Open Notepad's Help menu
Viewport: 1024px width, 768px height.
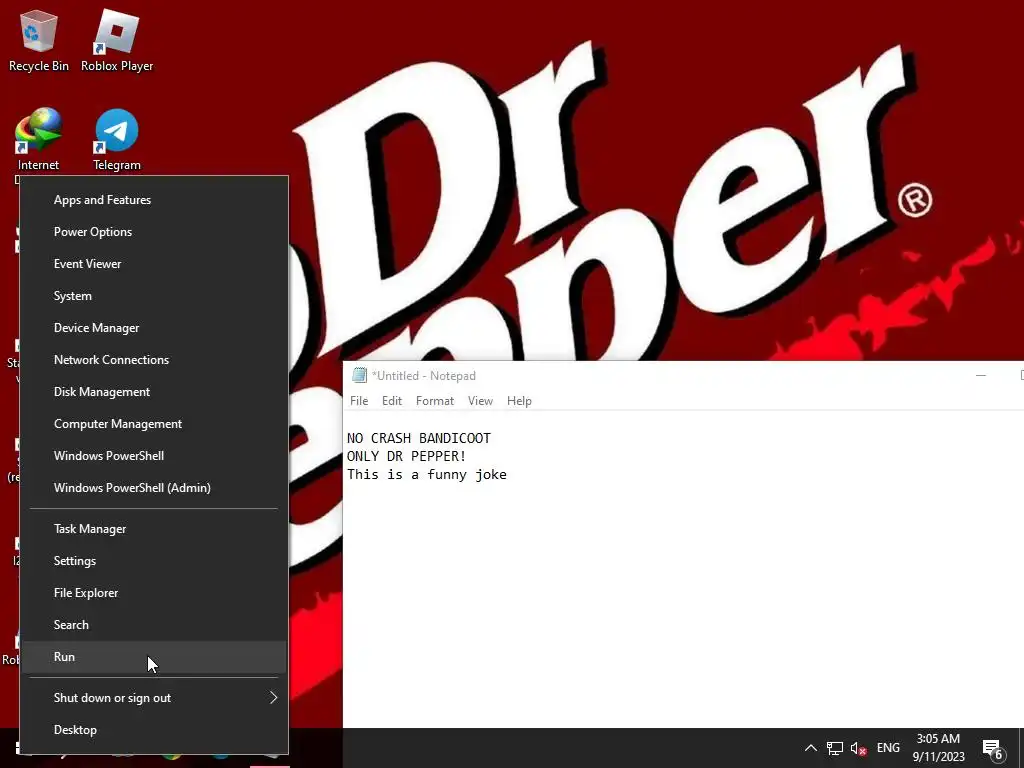[519, 401]
